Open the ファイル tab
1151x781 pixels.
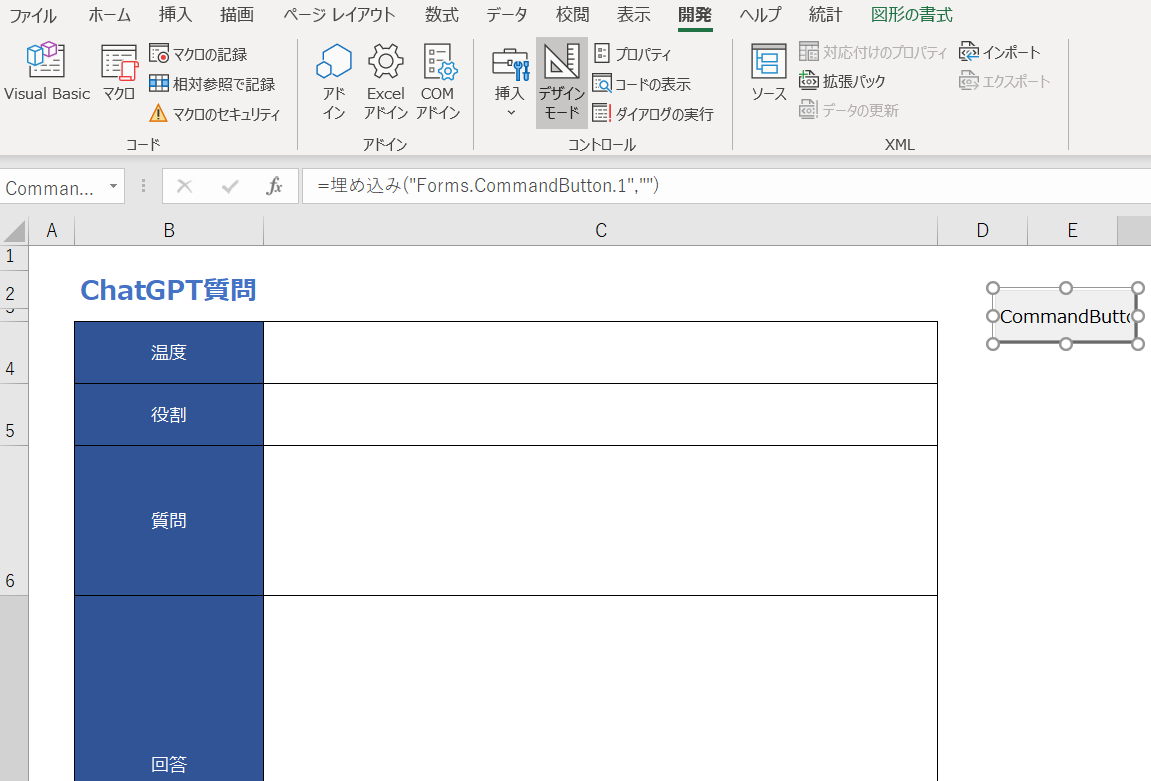(x=32, y=15)
